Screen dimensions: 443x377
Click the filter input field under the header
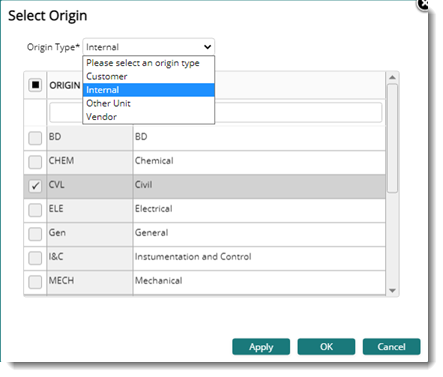click(x=216, y=113)
